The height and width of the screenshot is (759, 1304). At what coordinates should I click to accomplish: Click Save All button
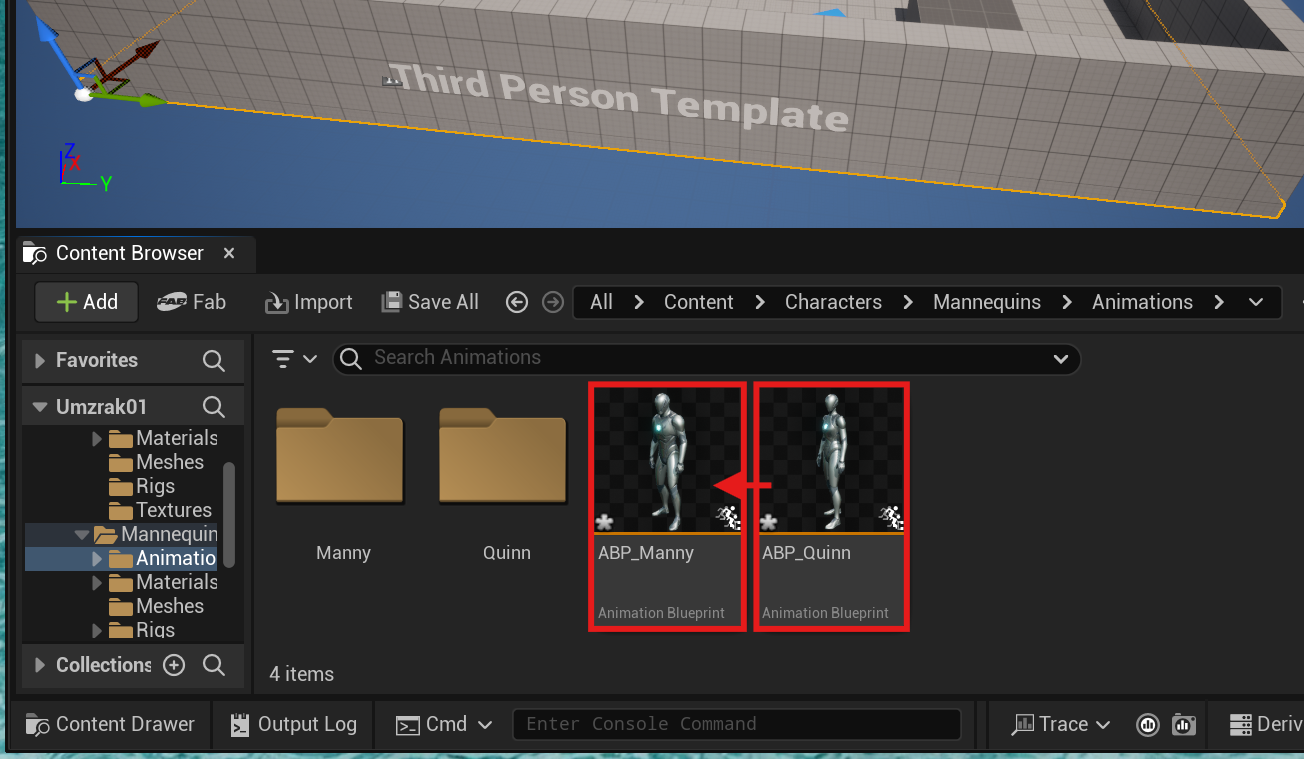click(430, 302)
